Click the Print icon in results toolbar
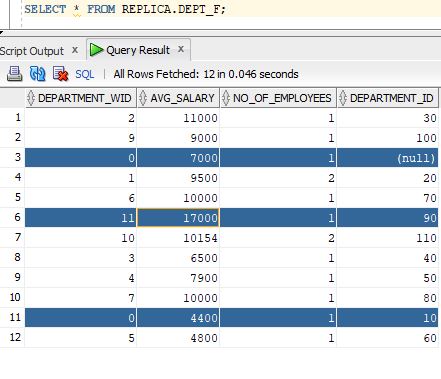This screenshot has height=379, width=441. pyautogui.click(x=15, y=74)
